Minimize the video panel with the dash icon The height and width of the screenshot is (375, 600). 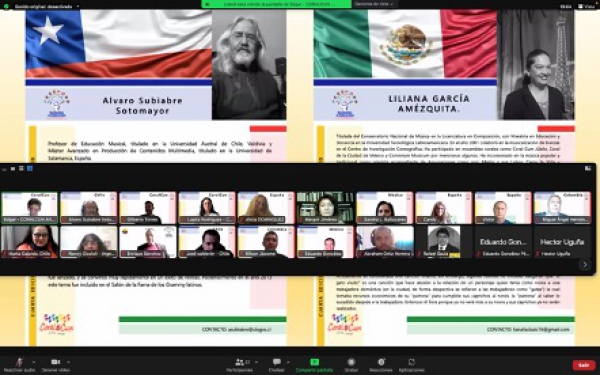[x=5, y=169]
